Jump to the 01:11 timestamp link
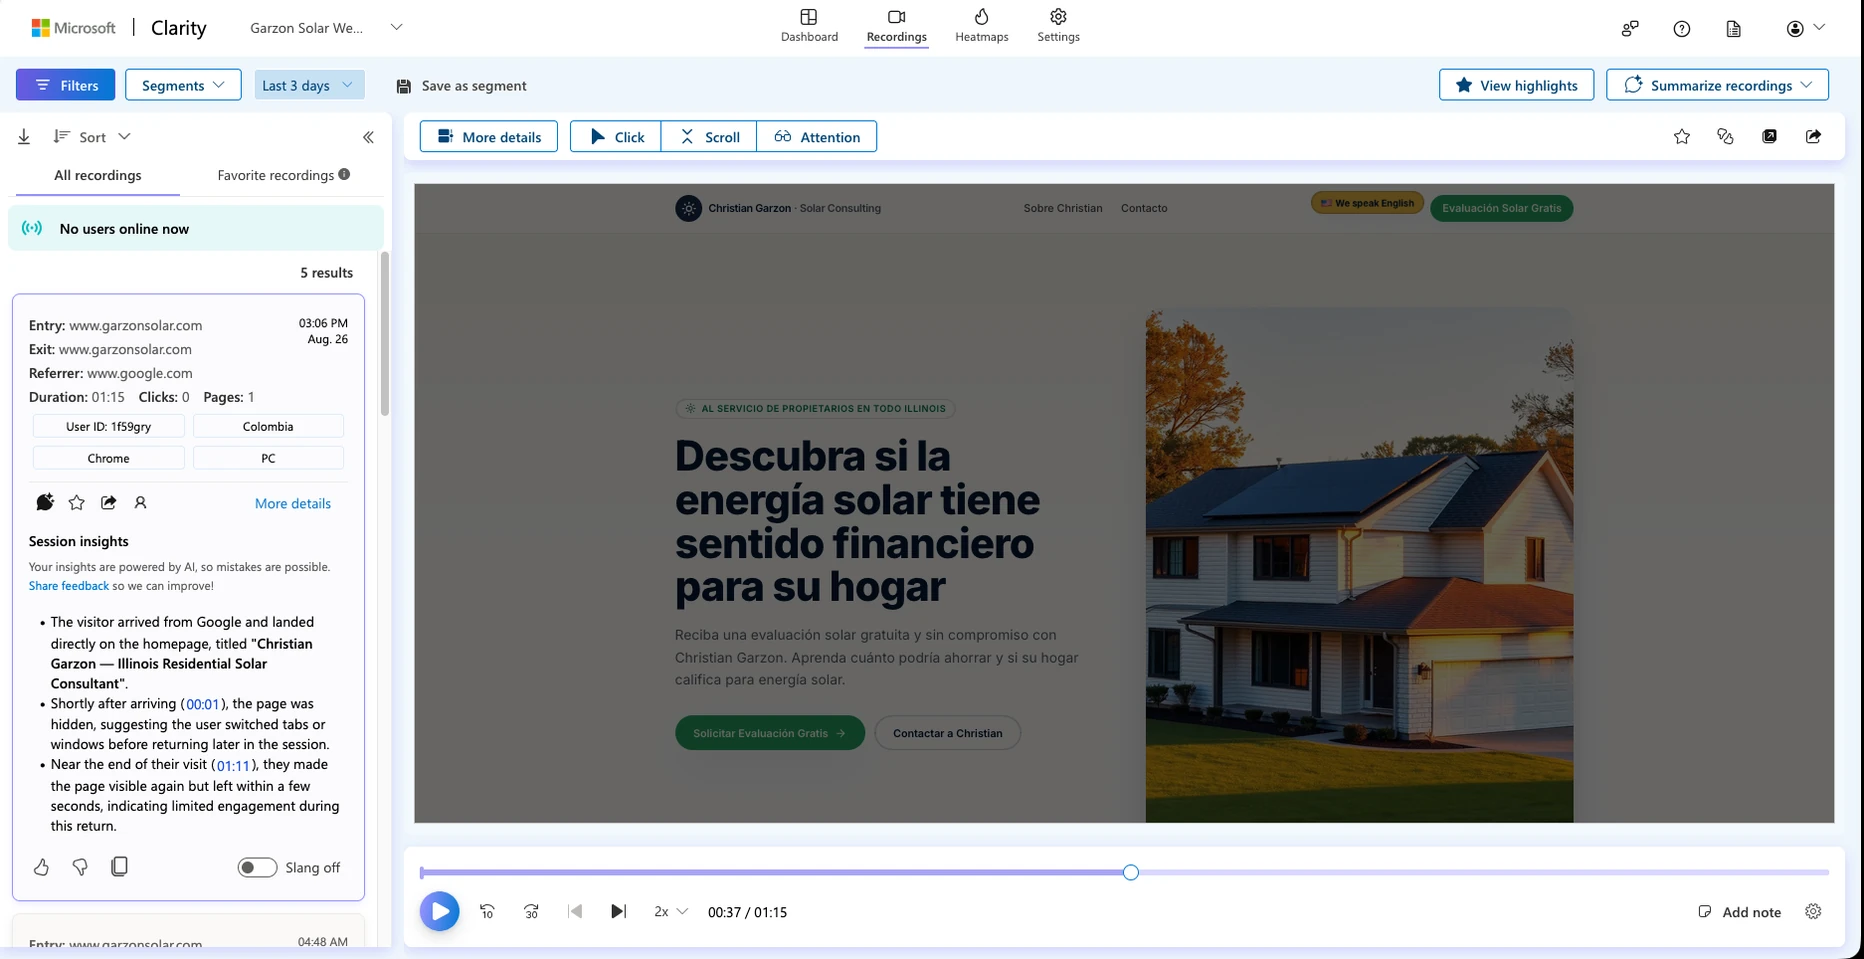This screenshot has width=1864, height=959. pyautogui.click(x=233, y=765)
